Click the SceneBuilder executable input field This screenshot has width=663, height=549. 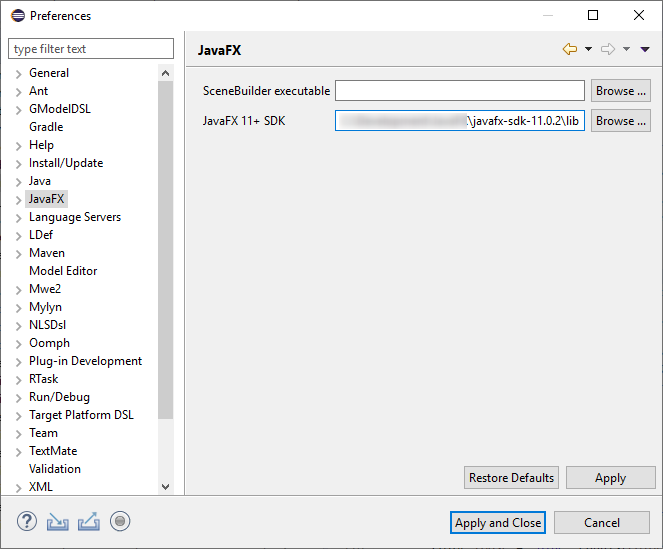pyautogui.click(x=460, y=91)
